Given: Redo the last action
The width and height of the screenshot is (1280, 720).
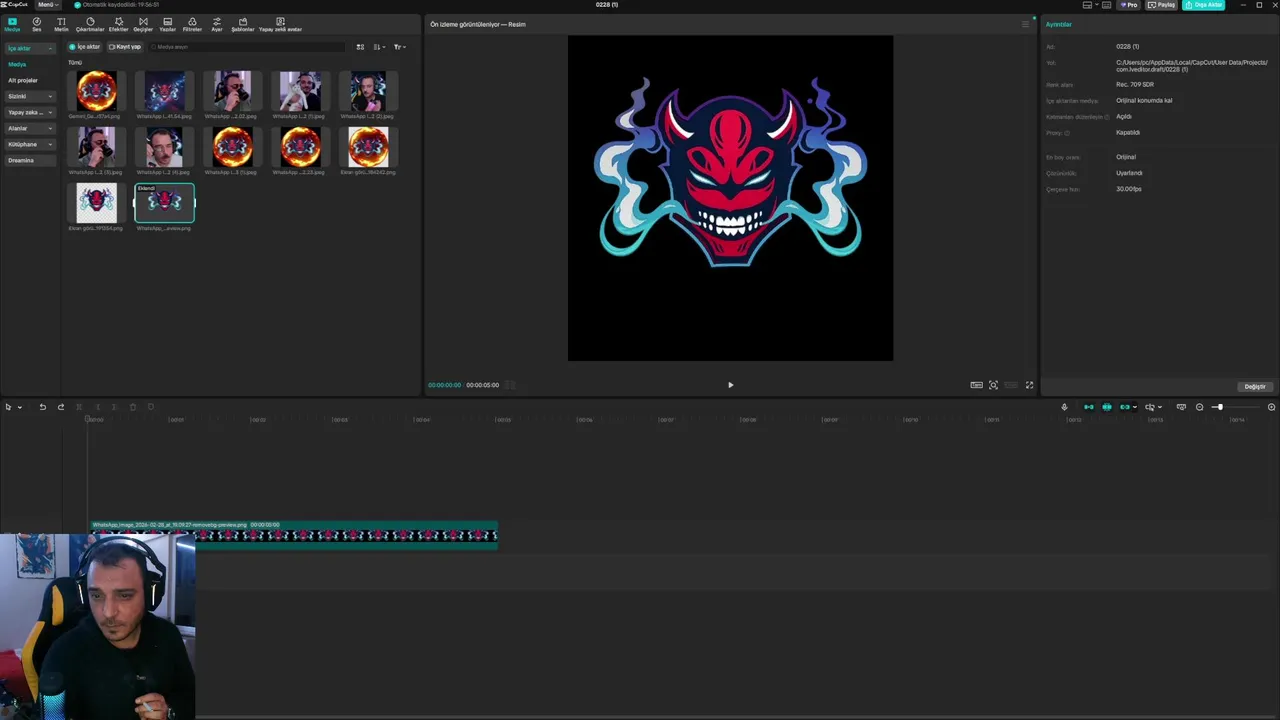Looking at the screenshot, I should click(60, 407).
